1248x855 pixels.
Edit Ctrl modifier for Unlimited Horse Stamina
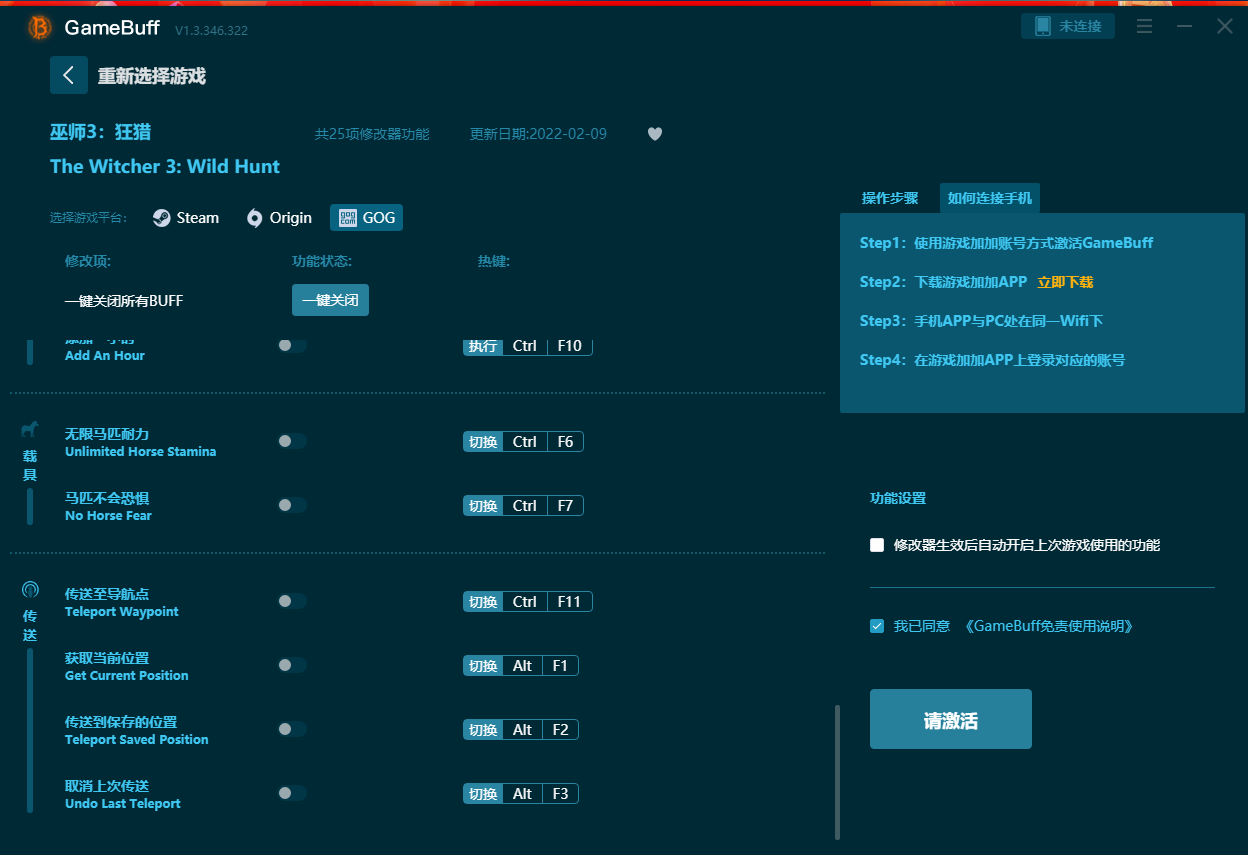point(525,441)
